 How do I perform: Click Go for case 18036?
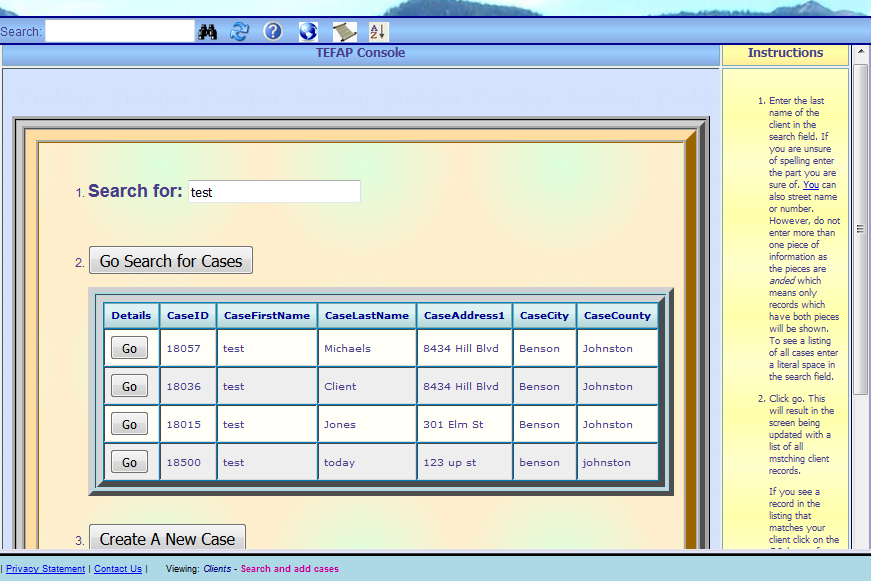[x=129, y=386]
